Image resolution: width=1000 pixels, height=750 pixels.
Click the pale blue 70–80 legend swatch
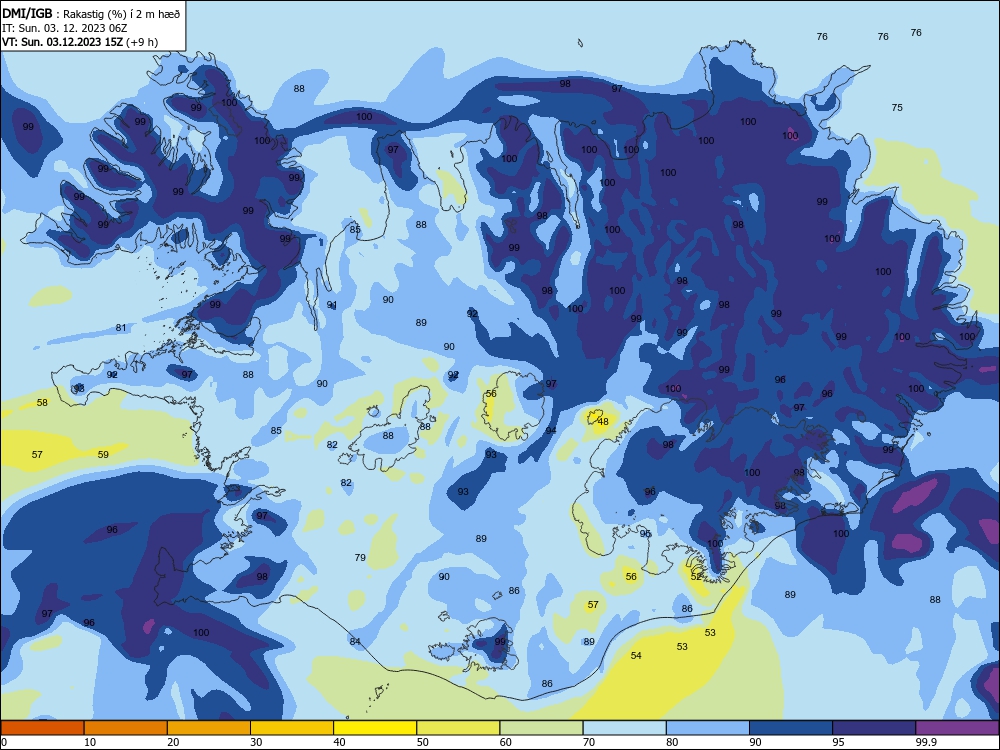coord(624,728)
